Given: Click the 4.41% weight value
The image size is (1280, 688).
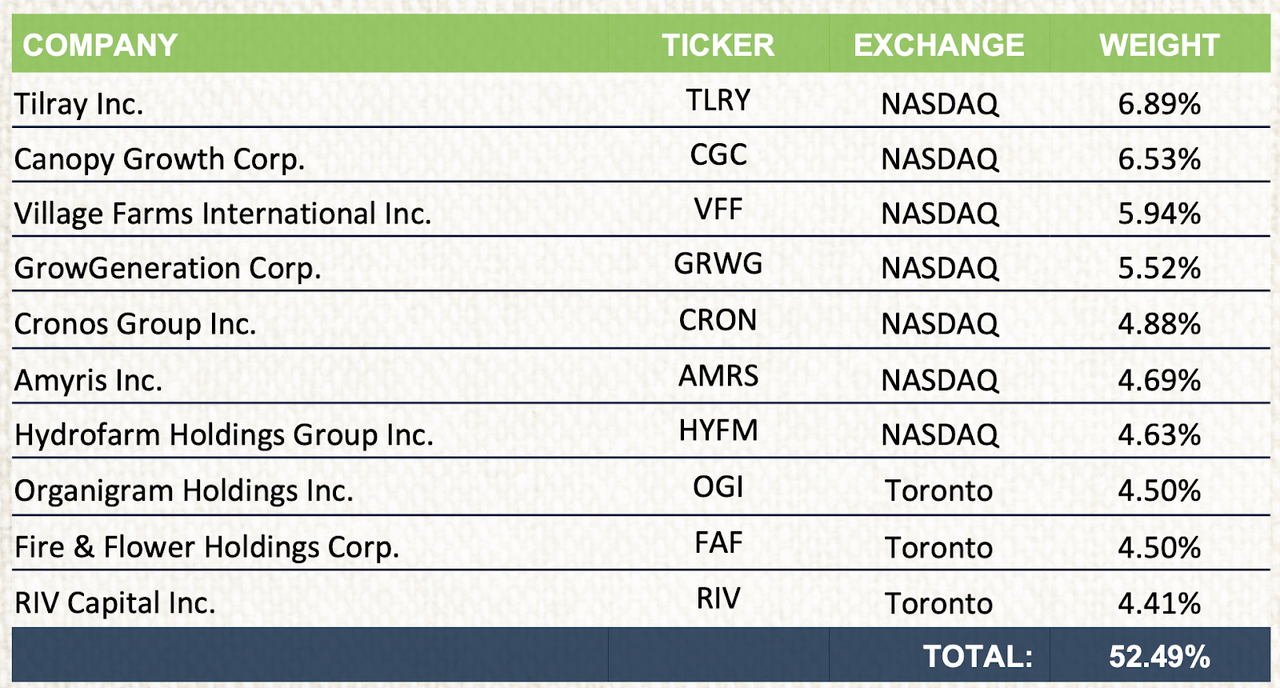Looking at the screenshot, I should 1160,603.
